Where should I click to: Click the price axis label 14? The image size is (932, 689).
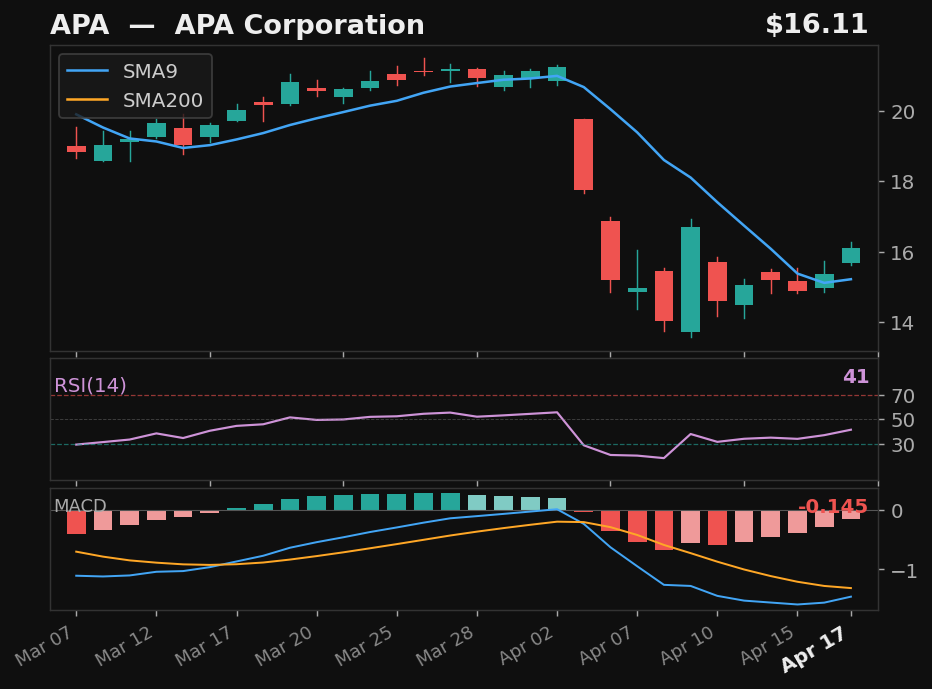point(903,323)
